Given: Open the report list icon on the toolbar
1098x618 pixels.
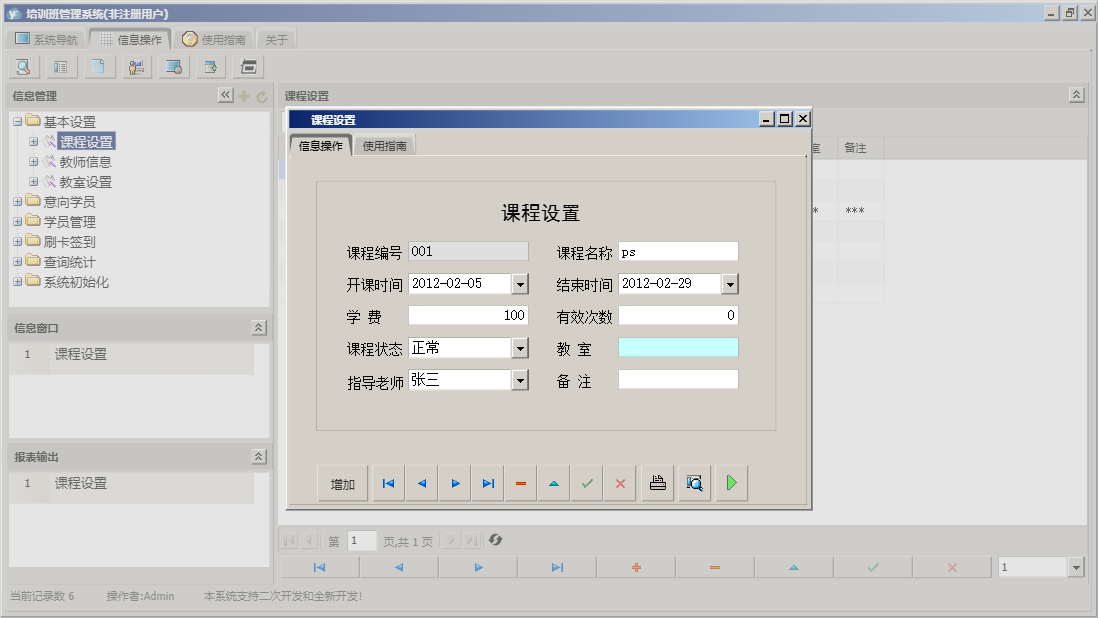Looking at the screenshot, I should (x=60, y=66).
